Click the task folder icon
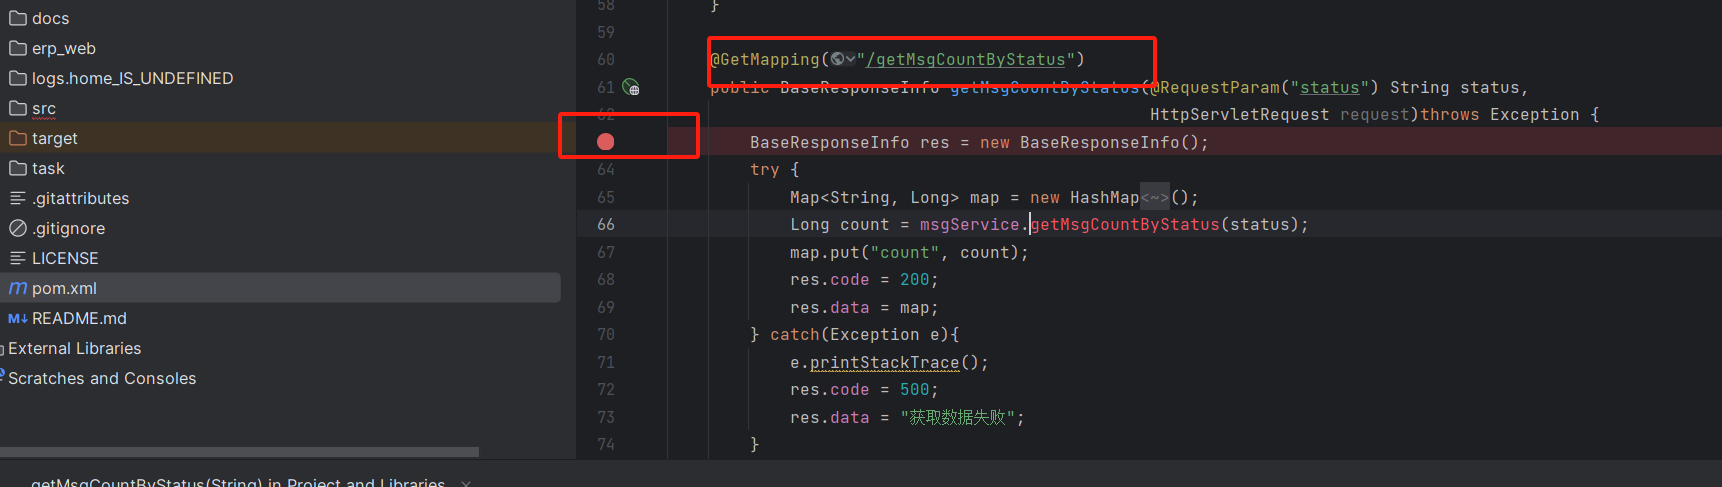The width and height of the screenshot is (1722, 487). tap(18, 168)
